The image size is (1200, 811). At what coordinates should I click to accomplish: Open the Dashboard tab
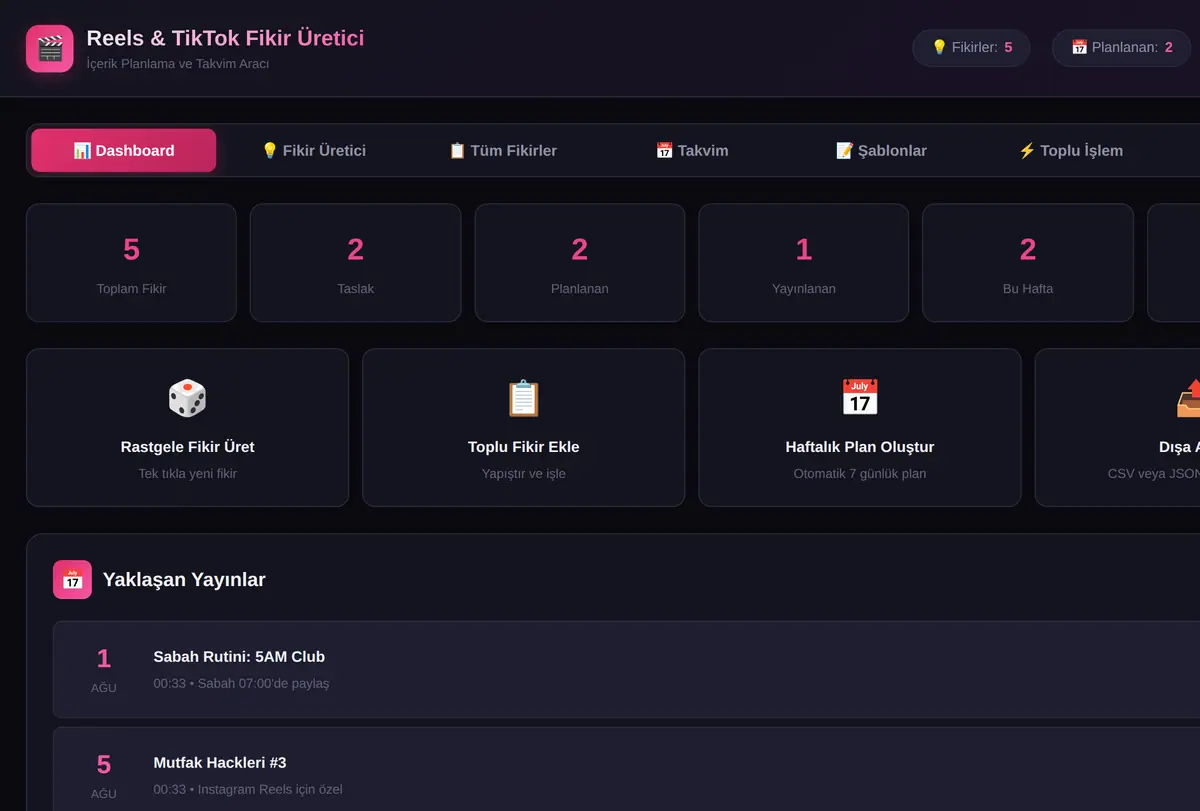click(x=124, y=151)
